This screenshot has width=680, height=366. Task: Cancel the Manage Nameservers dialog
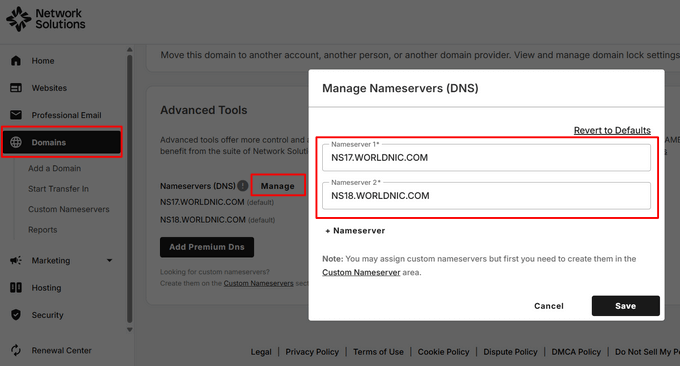549,306
